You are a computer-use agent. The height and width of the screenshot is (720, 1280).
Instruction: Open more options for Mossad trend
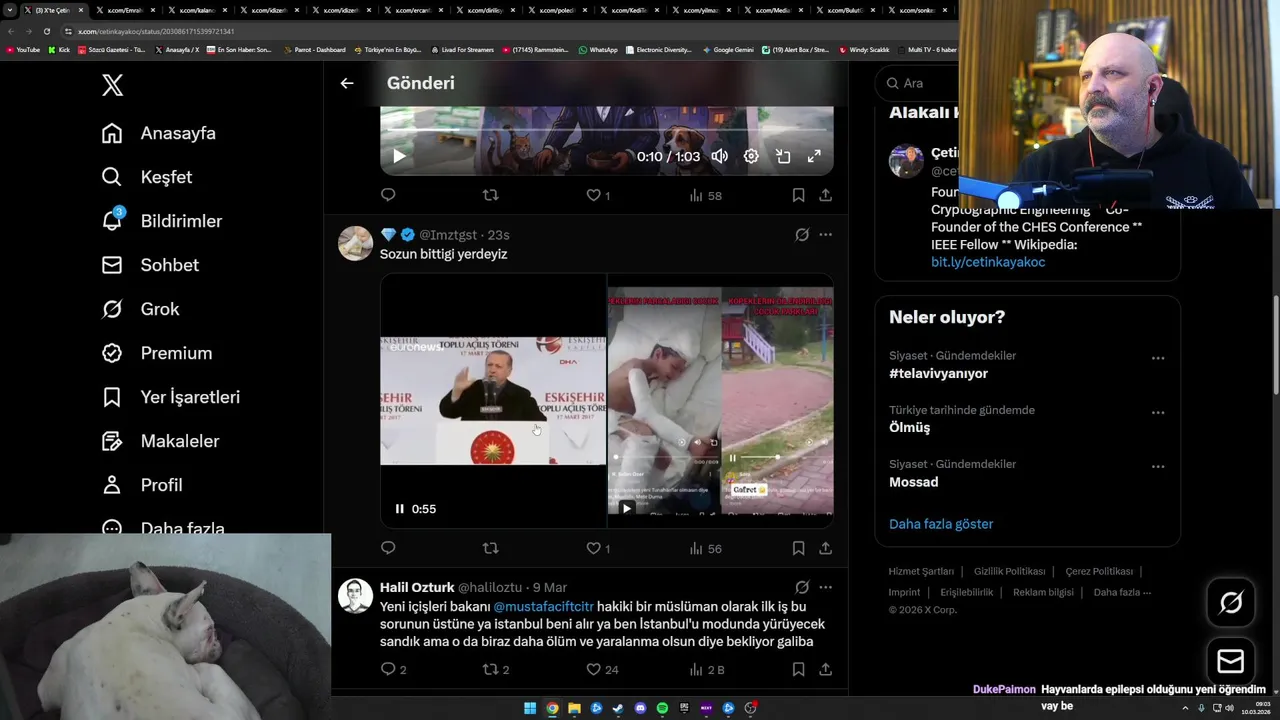pos(1157,466)
